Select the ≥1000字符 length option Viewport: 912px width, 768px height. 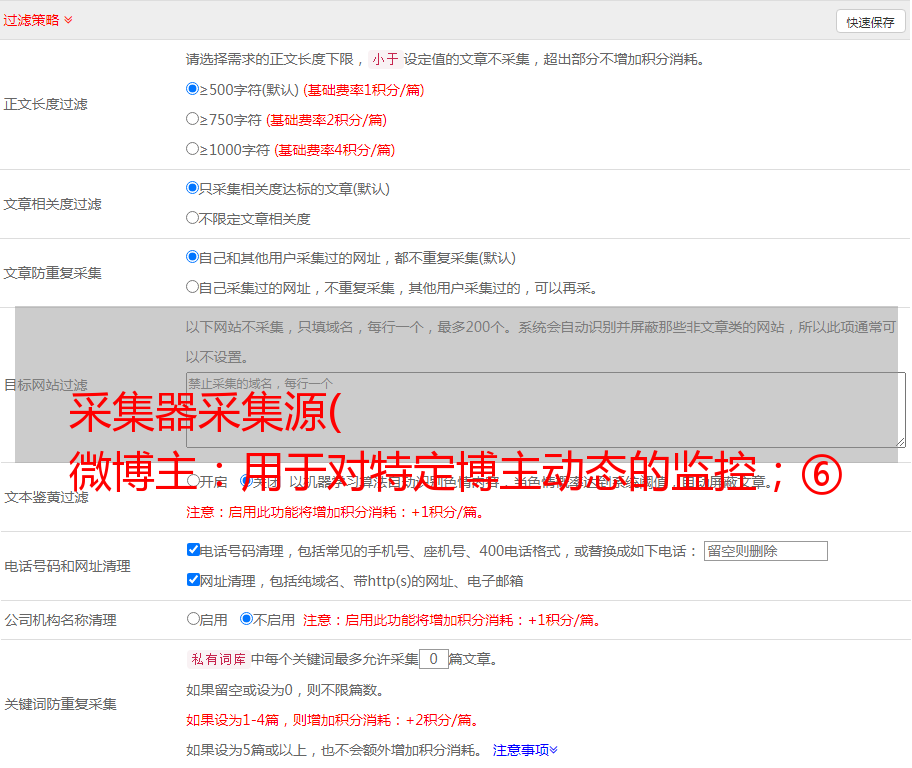point(192,149)
